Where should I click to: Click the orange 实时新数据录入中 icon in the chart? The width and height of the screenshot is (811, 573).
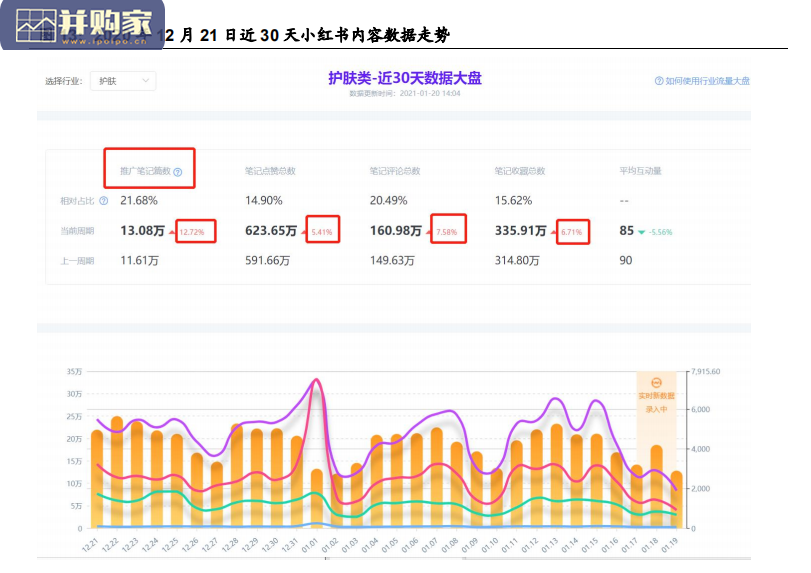coord(656,383)
